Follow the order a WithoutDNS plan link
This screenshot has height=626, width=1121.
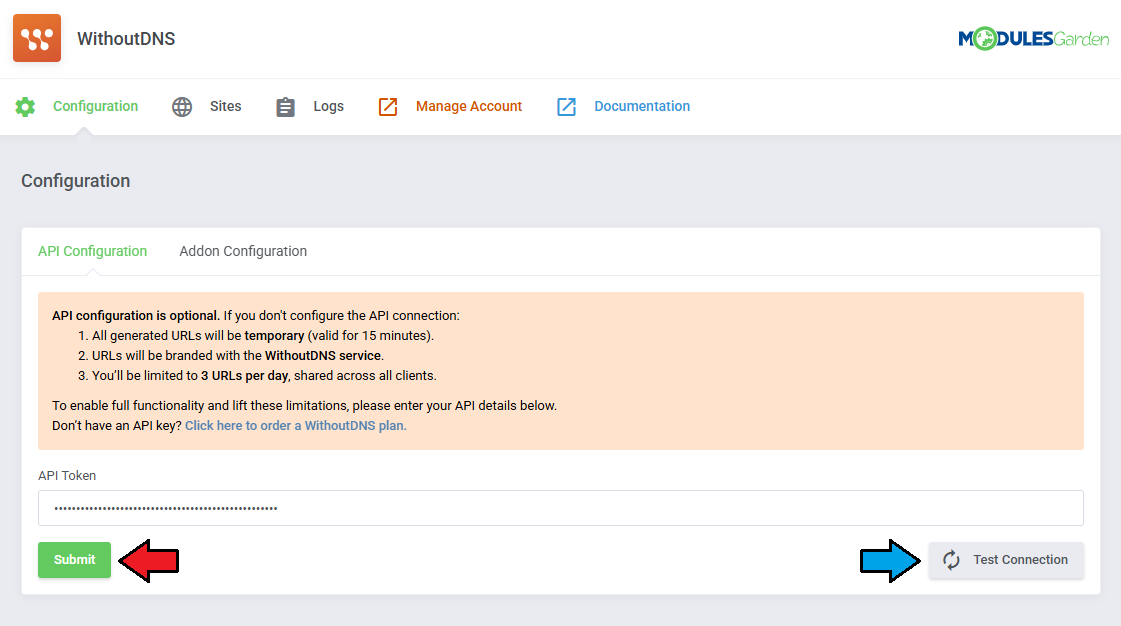click(x=296, y=425)
